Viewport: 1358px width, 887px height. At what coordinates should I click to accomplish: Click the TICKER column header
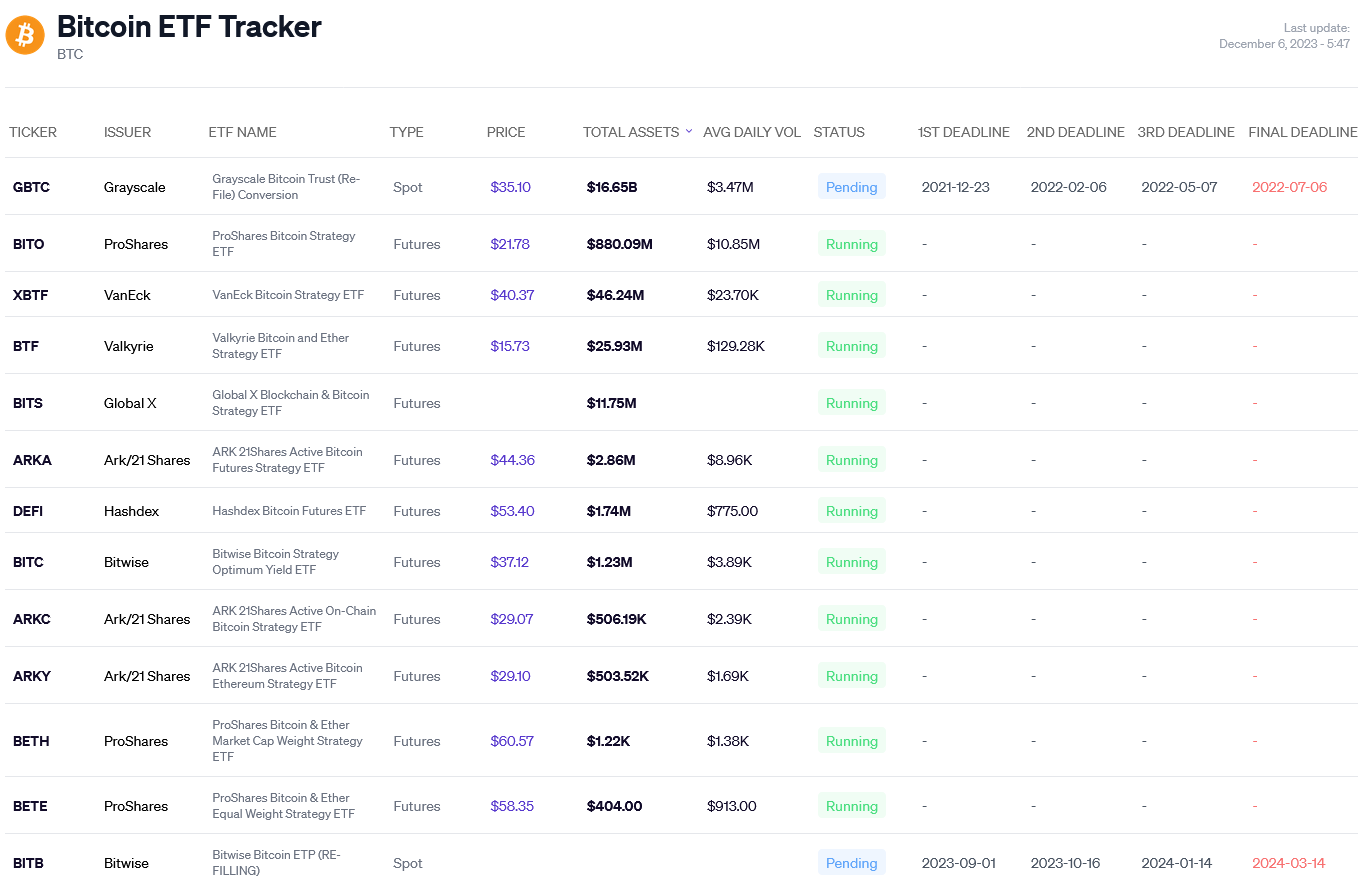pos(33,132)
